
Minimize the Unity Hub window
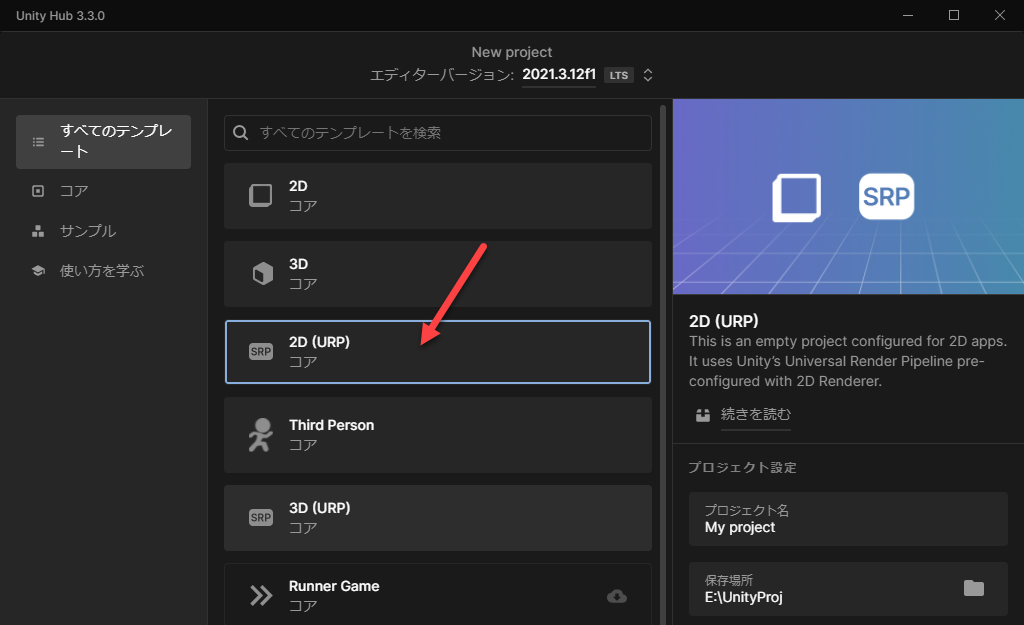point(908,15)
